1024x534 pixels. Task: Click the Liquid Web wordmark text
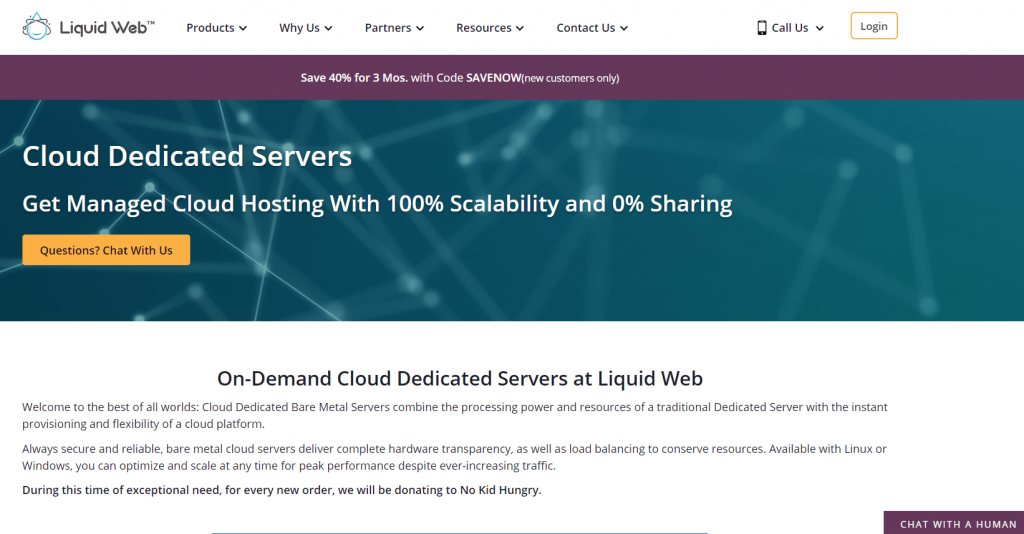pos(107,27)
